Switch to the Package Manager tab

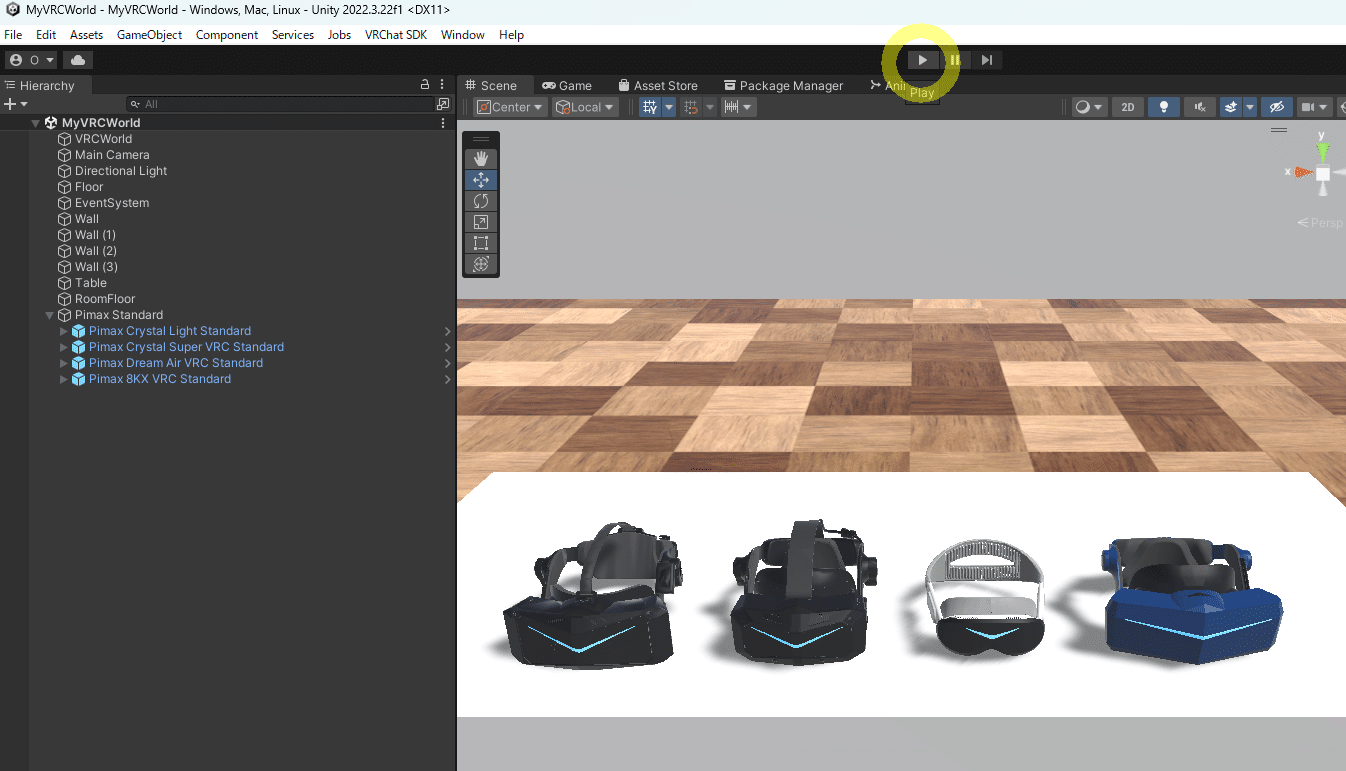pos(784,86)
